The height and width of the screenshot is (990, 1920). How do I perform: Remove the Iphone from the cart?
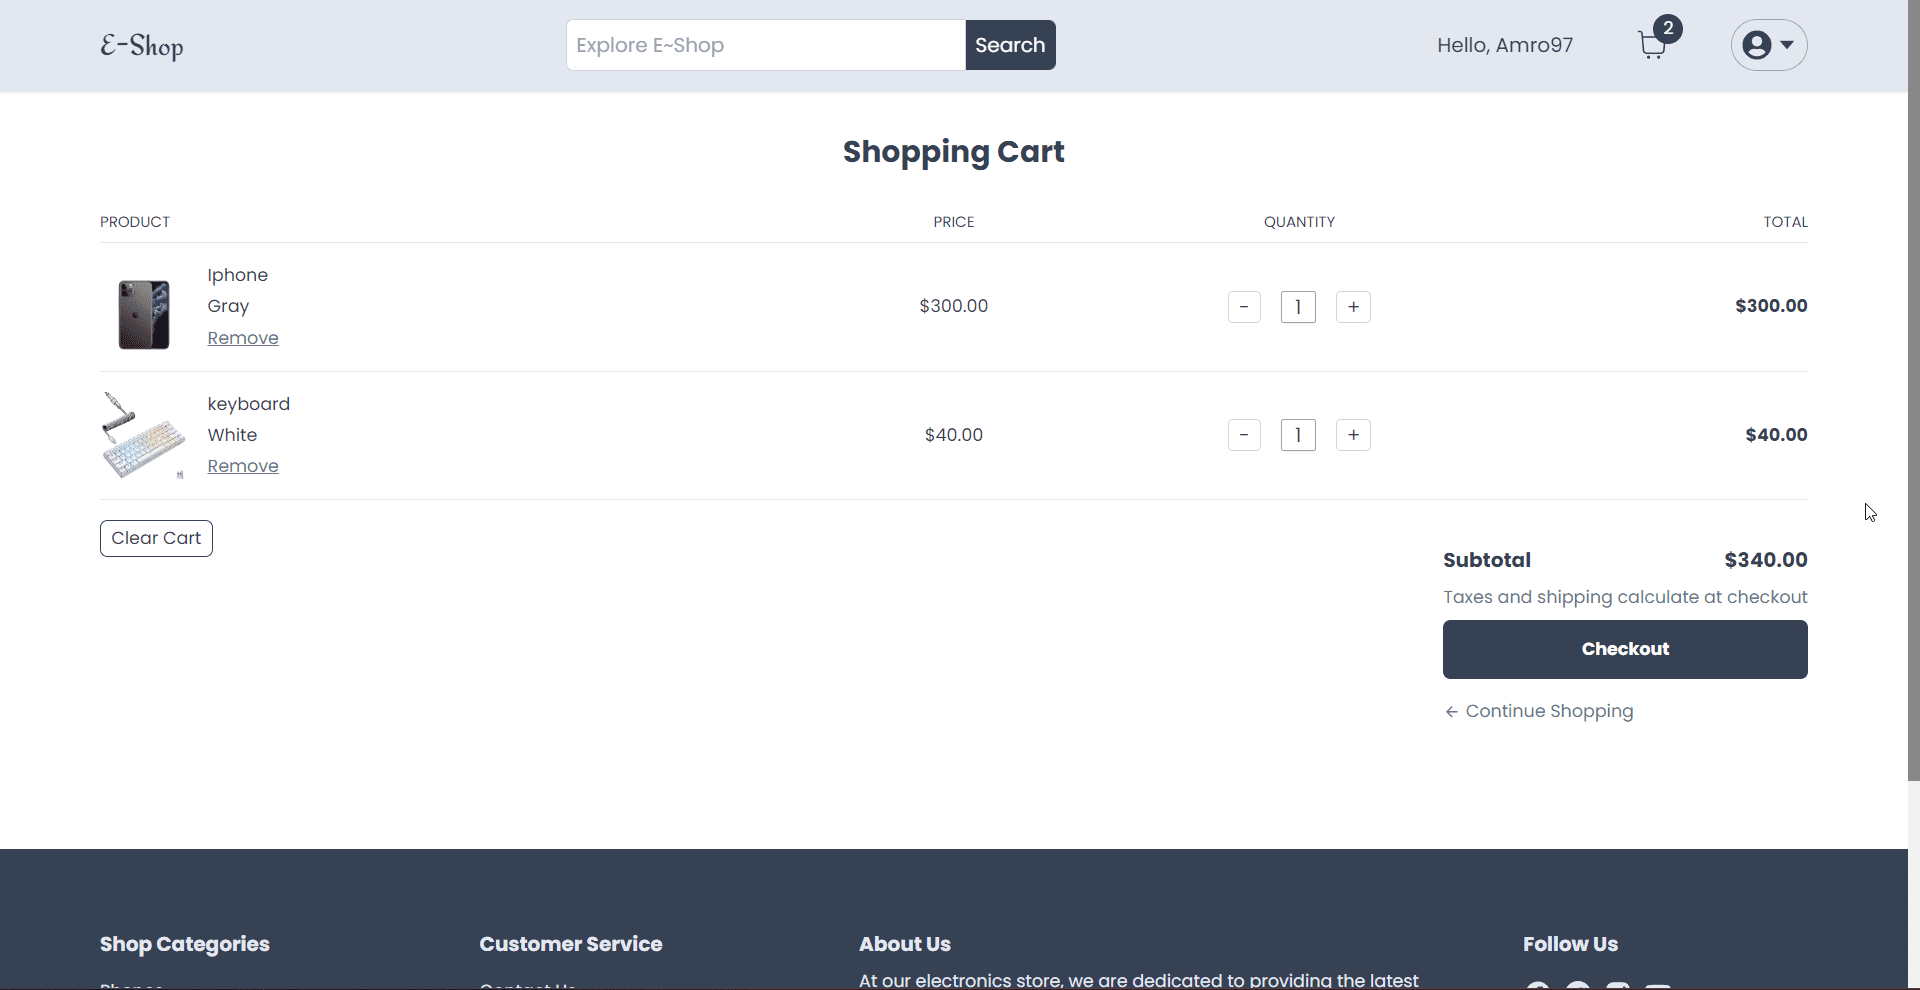coord(243,338)
